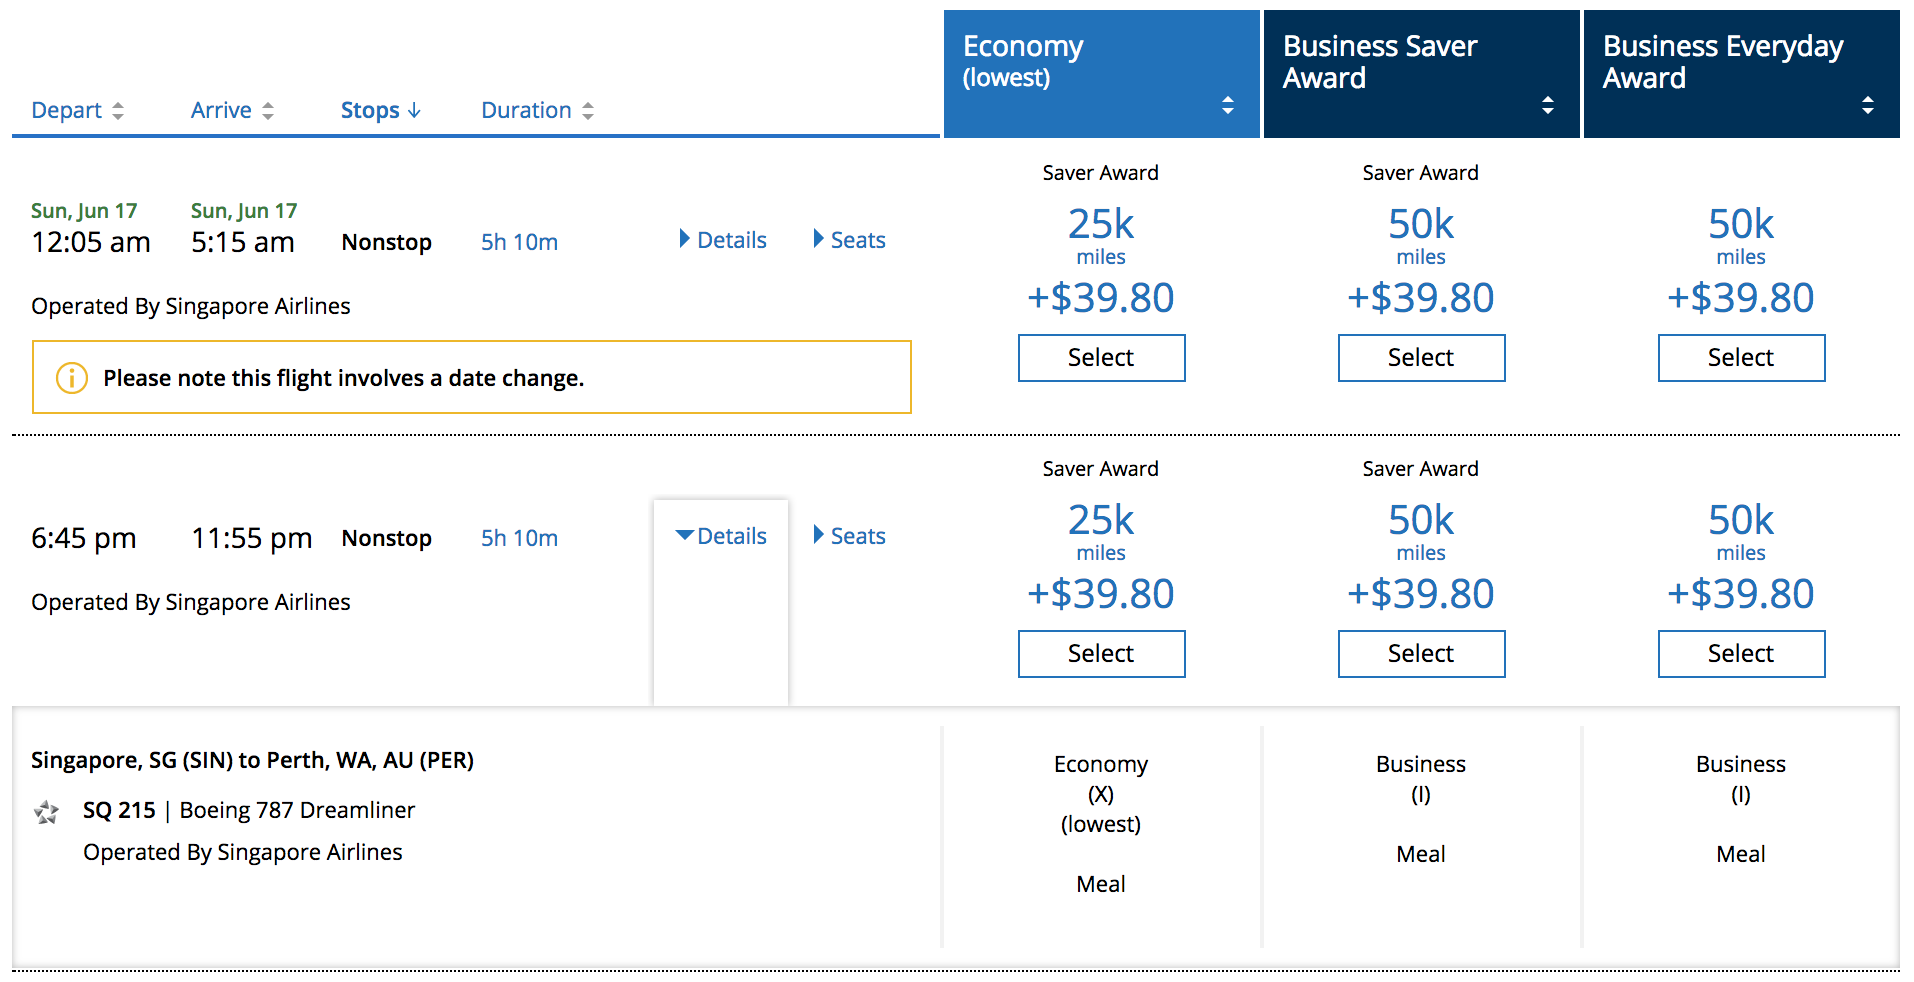This screenshot has width=1914, height=982.
Task: Click sort arrows in Business Saver Award header
Action: pyautogui.click(x=1548, y=105)
